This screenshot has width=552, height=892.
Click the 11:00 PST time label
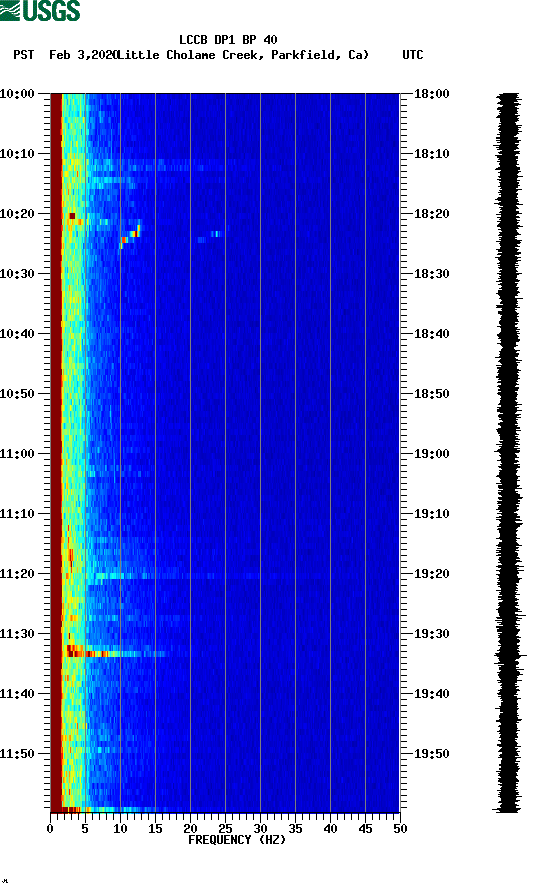17,453
